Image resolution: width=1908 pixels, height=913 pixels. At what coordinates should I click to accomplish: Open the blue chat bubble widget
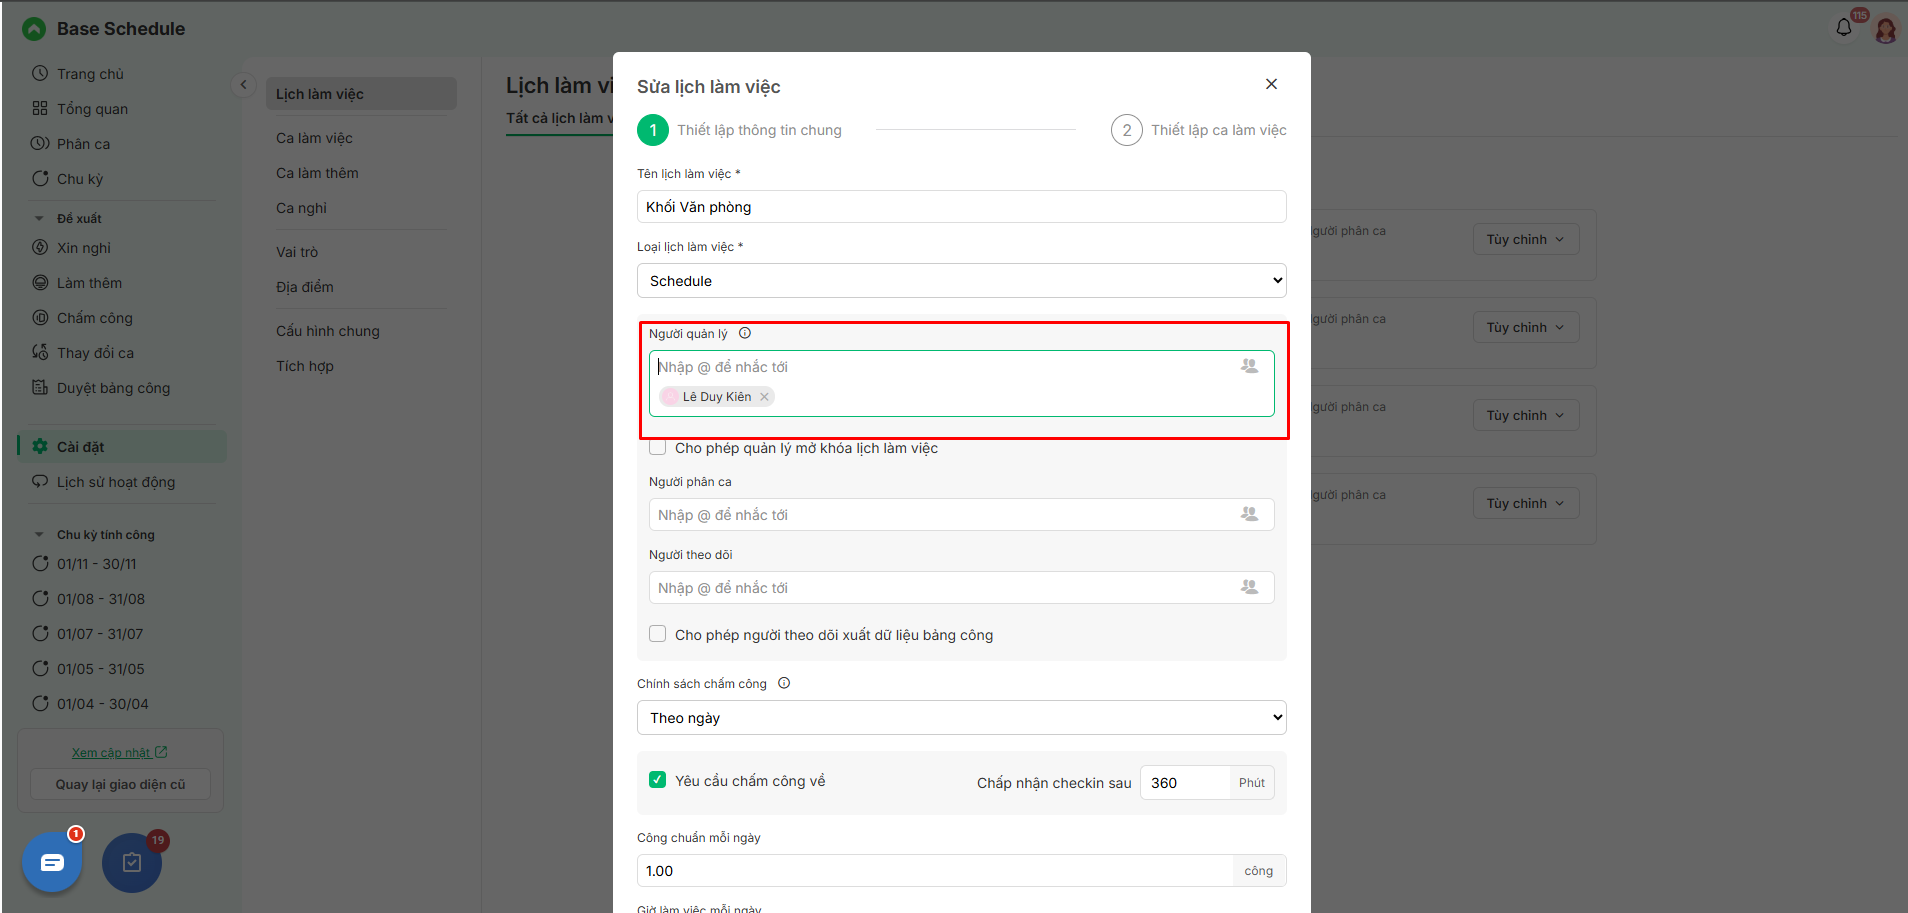click(52, 862)
